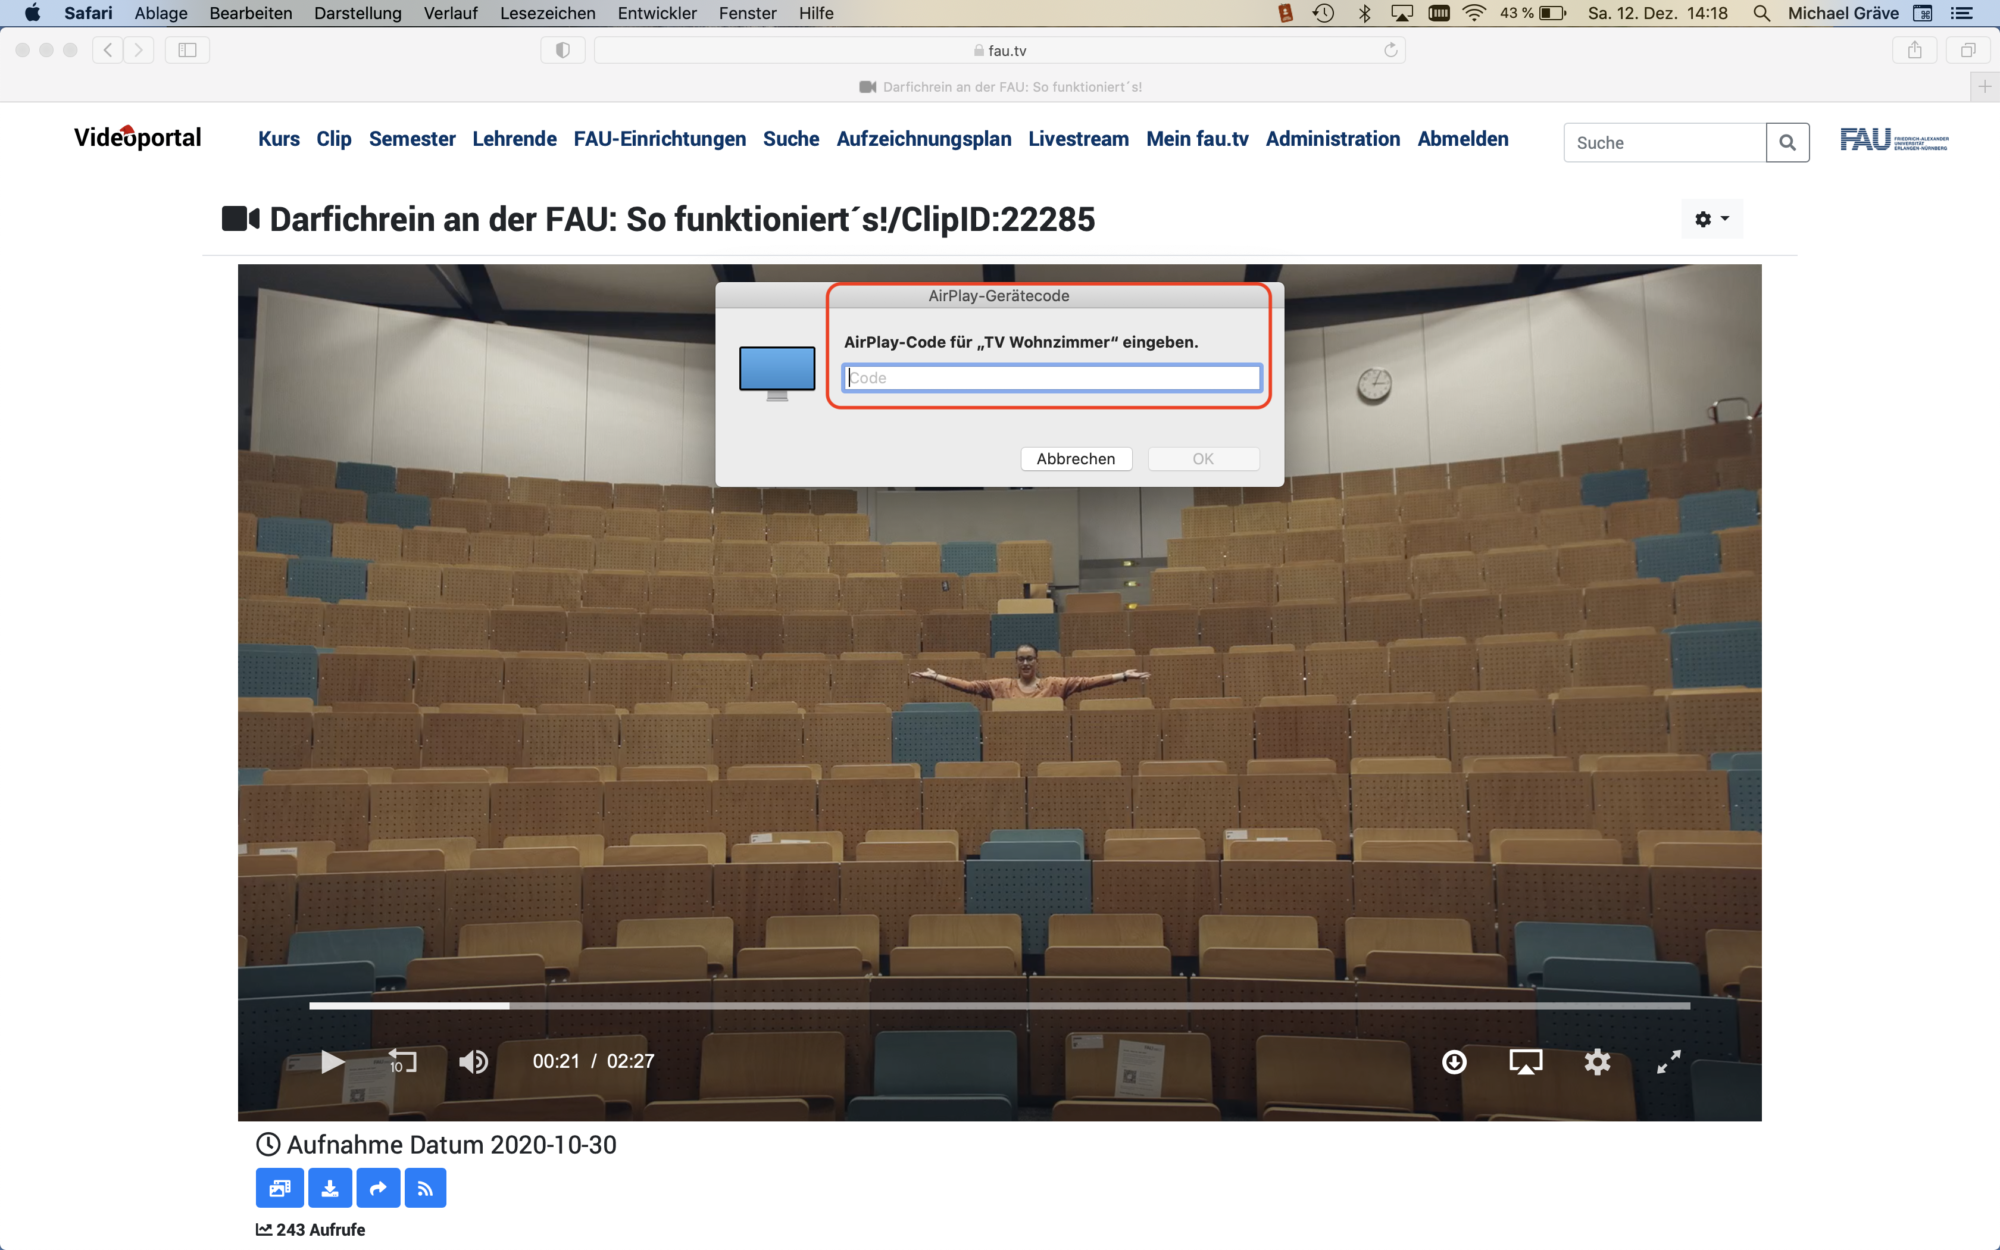Click the video progress bar
The image size is (2000, 1250).
coord(1000,1006)
